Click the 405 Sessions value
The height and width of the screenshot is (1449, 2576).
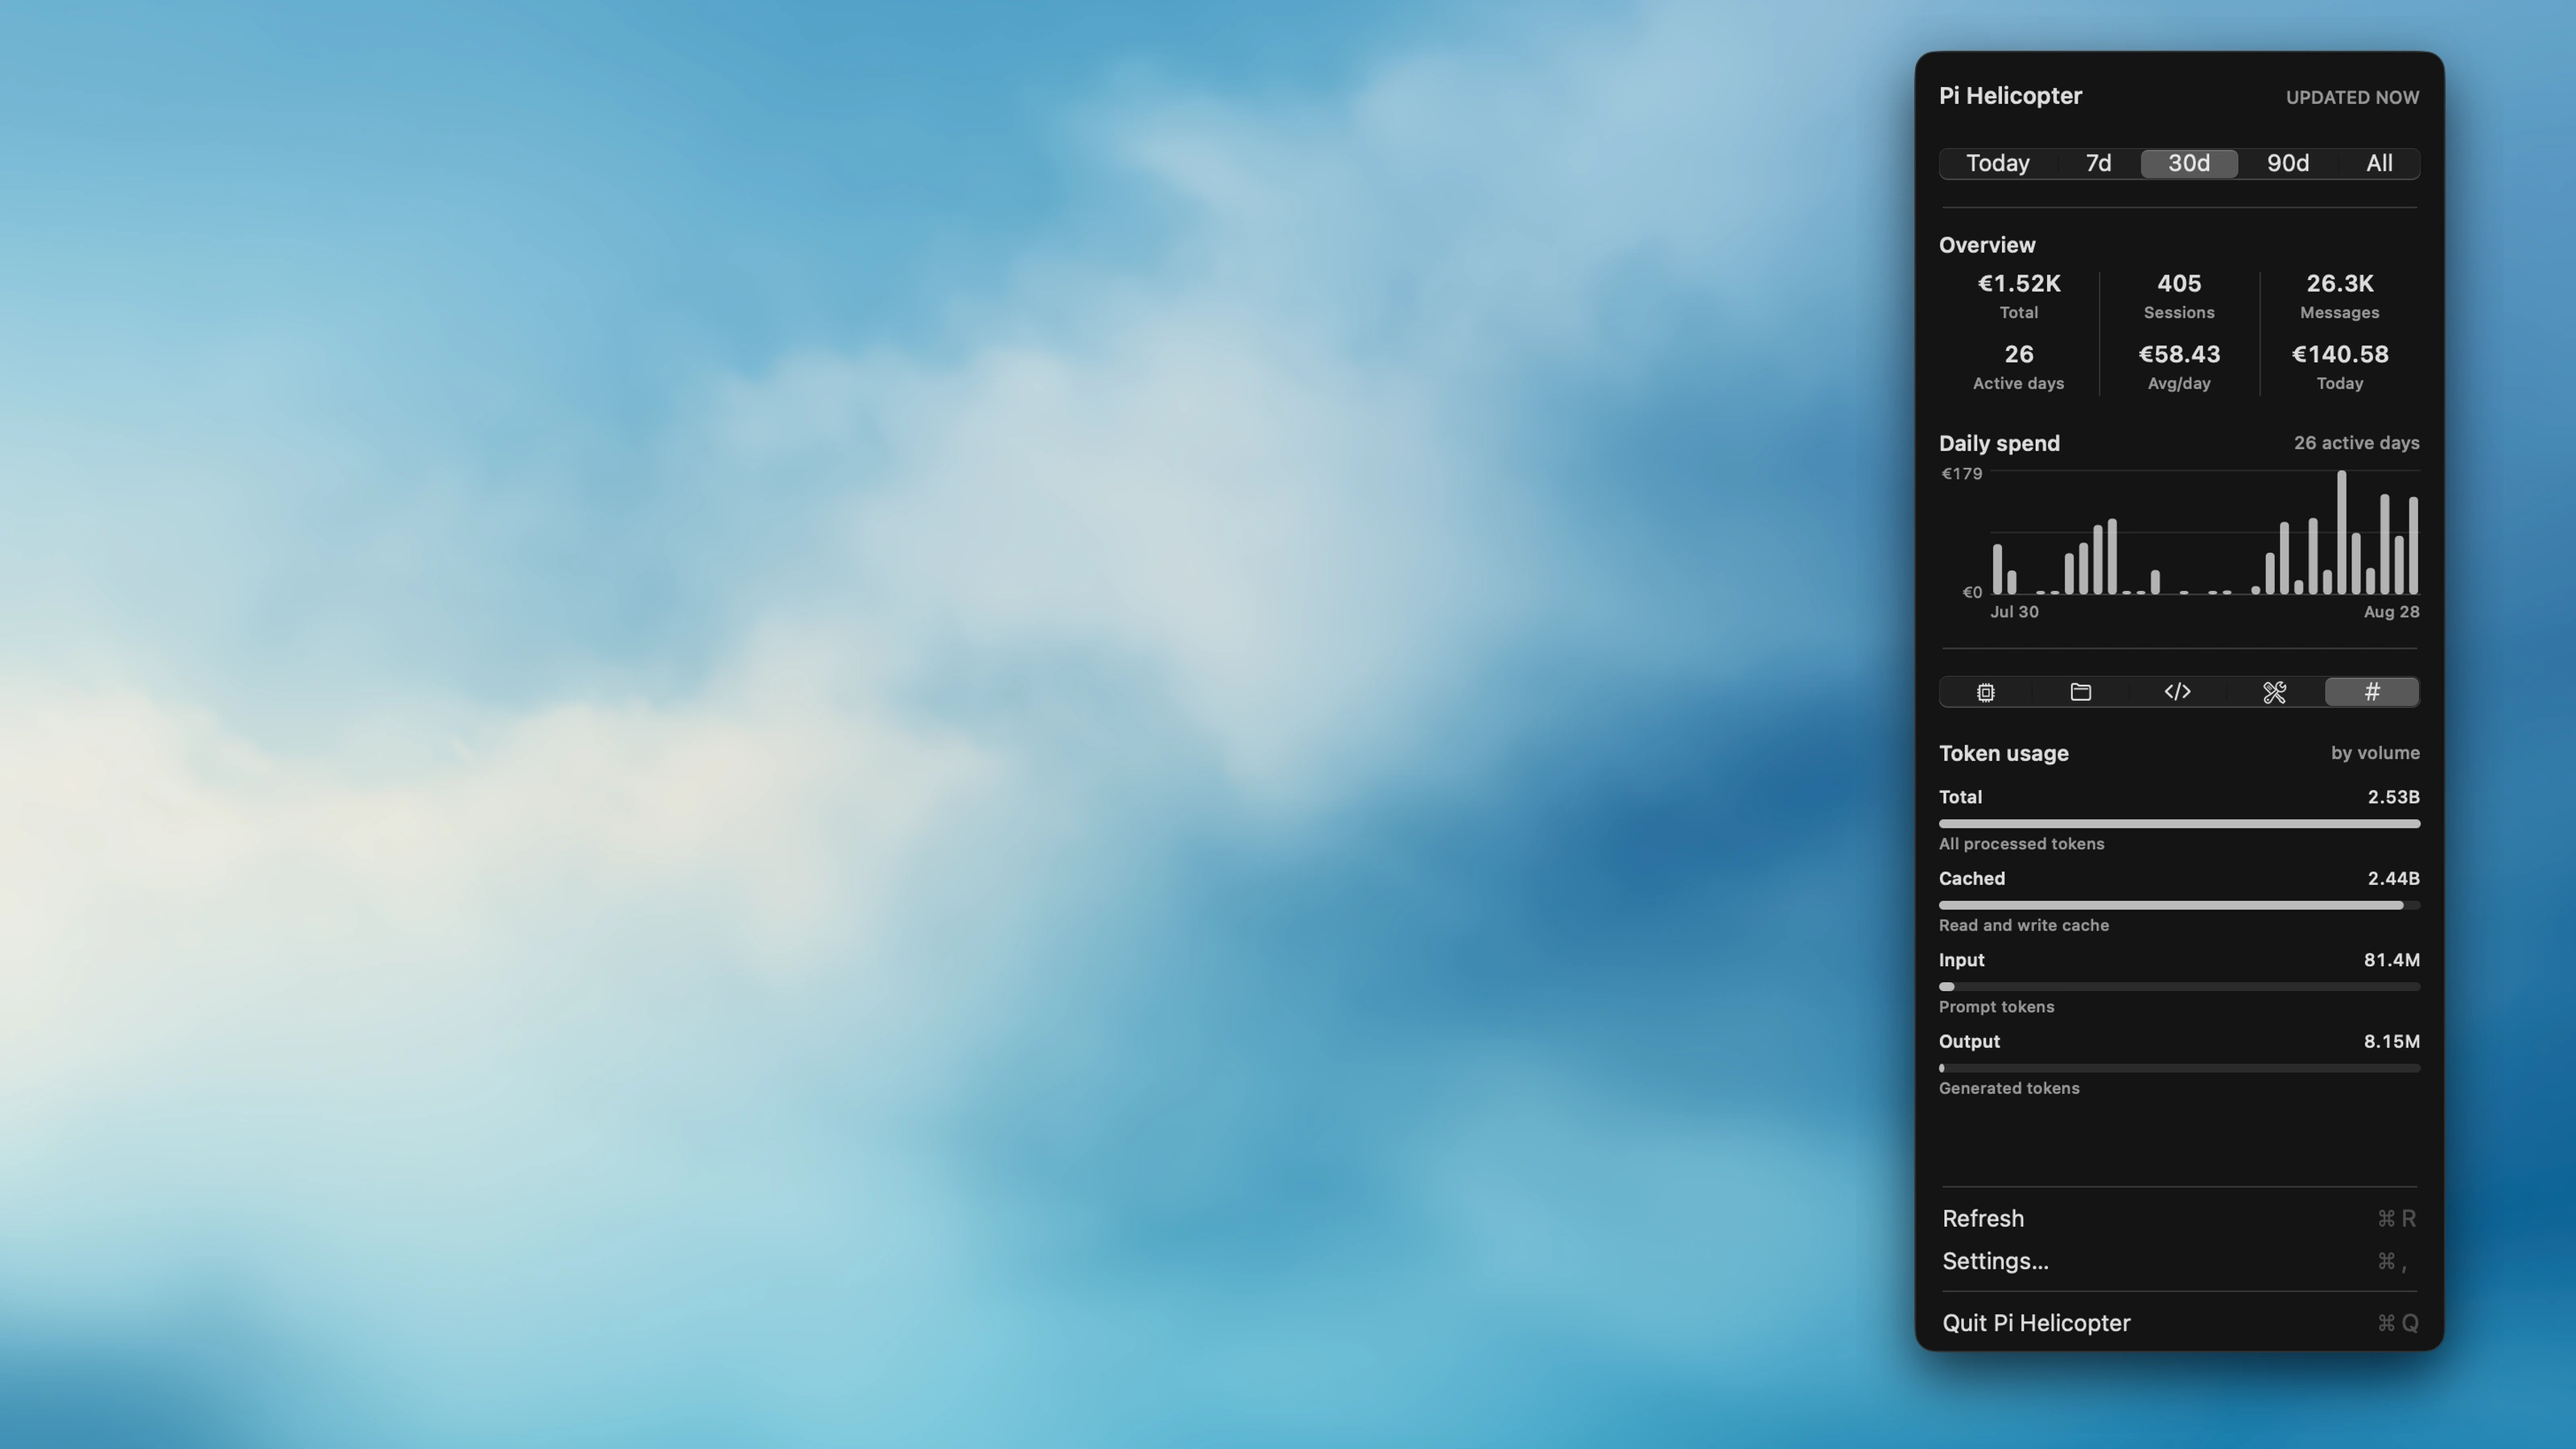point(2179,284)
